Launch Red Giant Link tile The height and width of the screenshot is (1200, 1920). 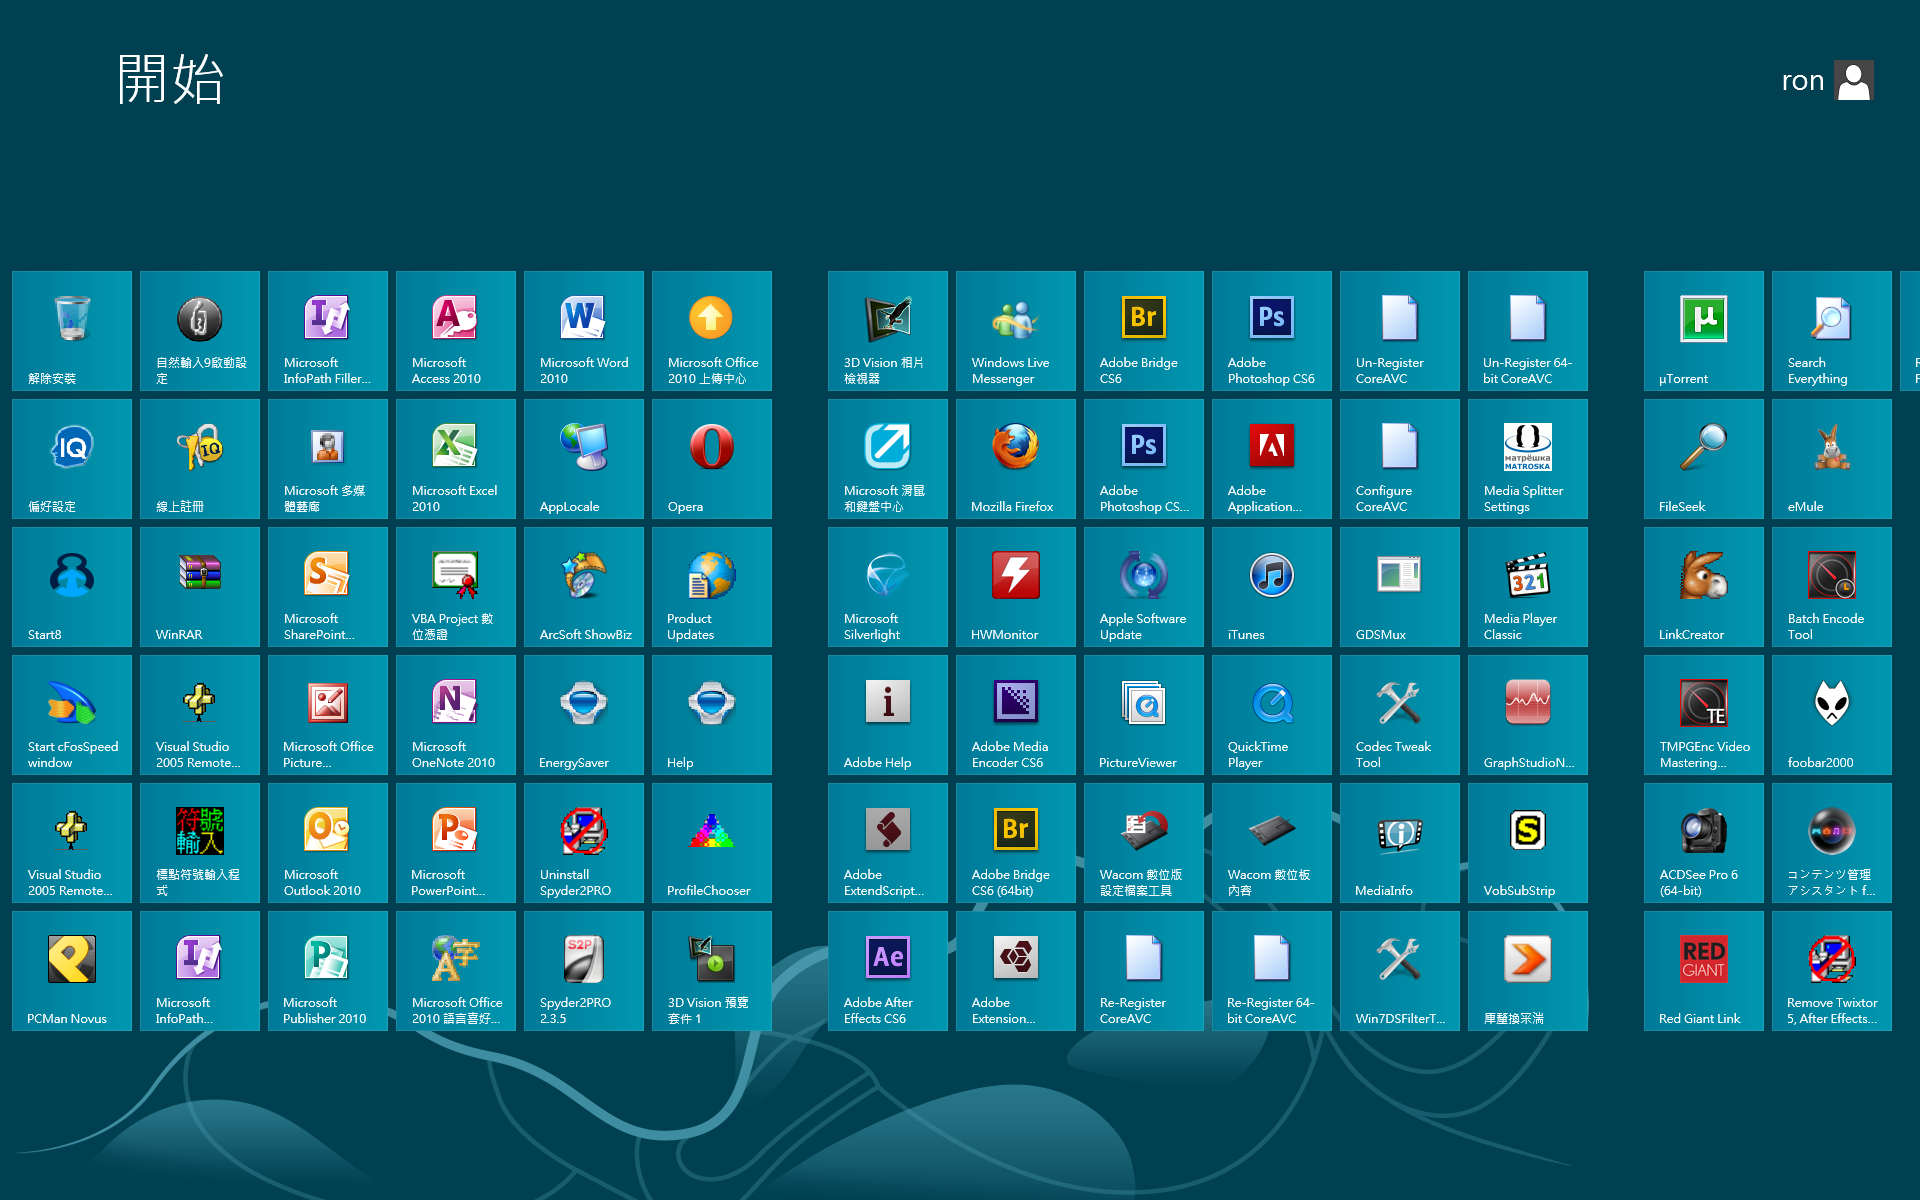(x=1703, y=971)
